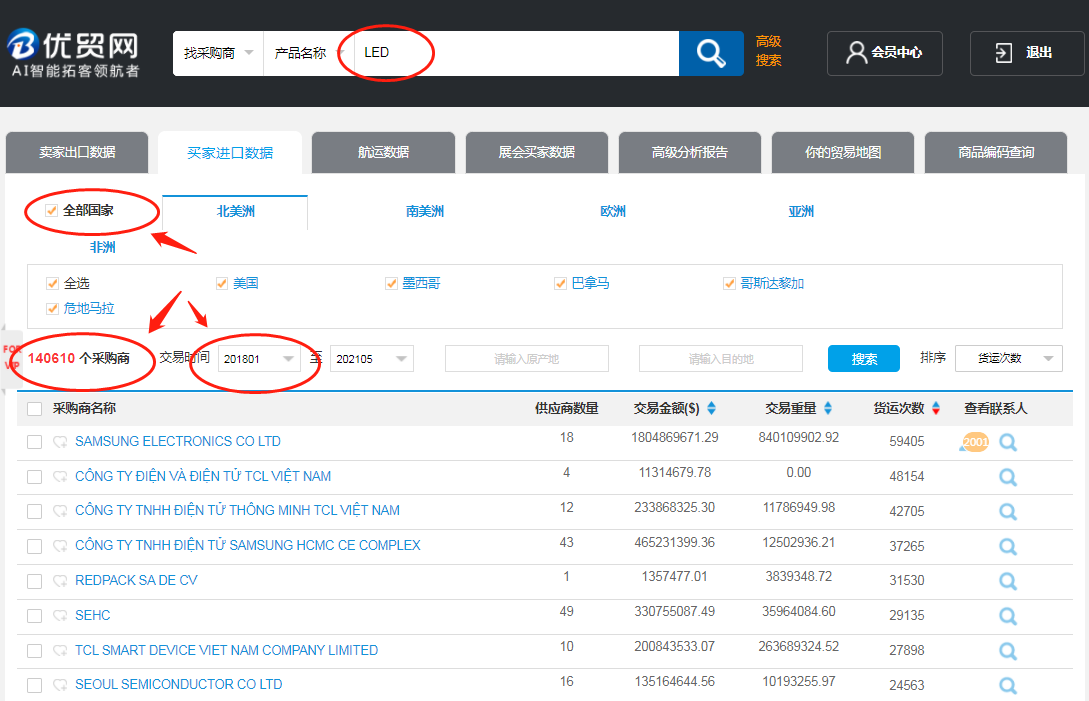Viewport: 1089px width, 701px height.
Task: Click the blue search magnifier button
Action: (x=710, y=53)
